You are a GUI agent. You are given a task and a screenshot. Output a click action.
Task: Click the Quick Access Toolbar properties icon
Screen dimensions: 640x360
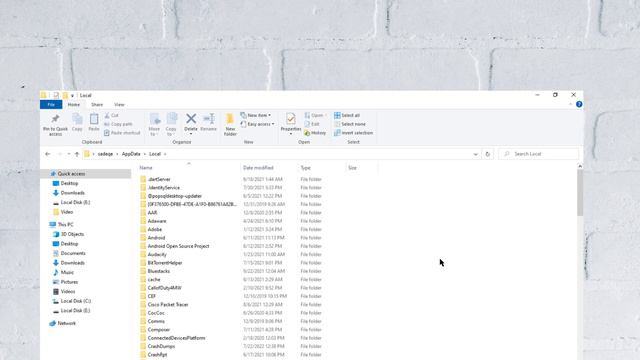click(56, 95)
